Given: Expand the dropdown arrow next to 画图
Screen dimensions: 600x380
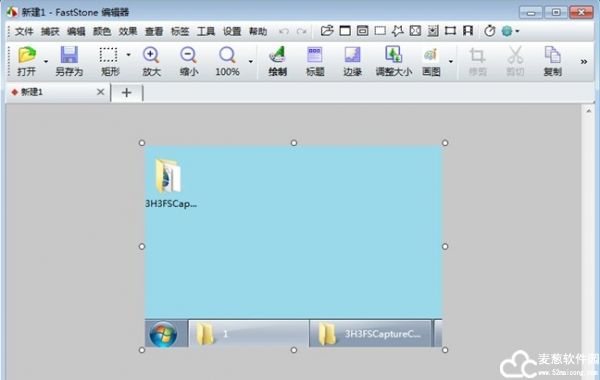Looking at the screenshot, I should (x=451, y=61).
